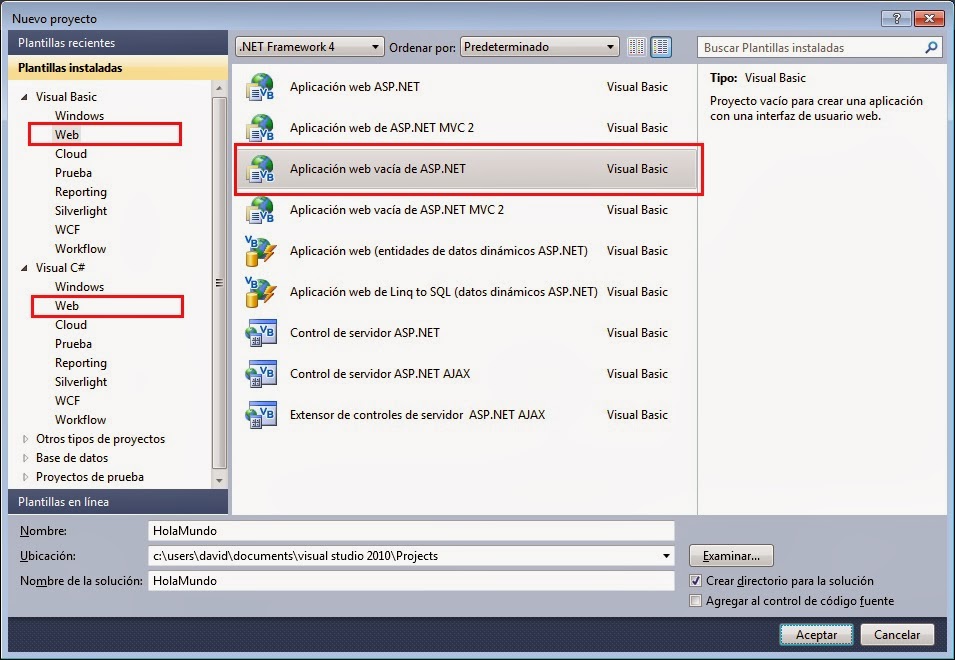Screen dimensions: 955x660
Task: Click the search magnifier icon
Action: (x=931, y=47)
